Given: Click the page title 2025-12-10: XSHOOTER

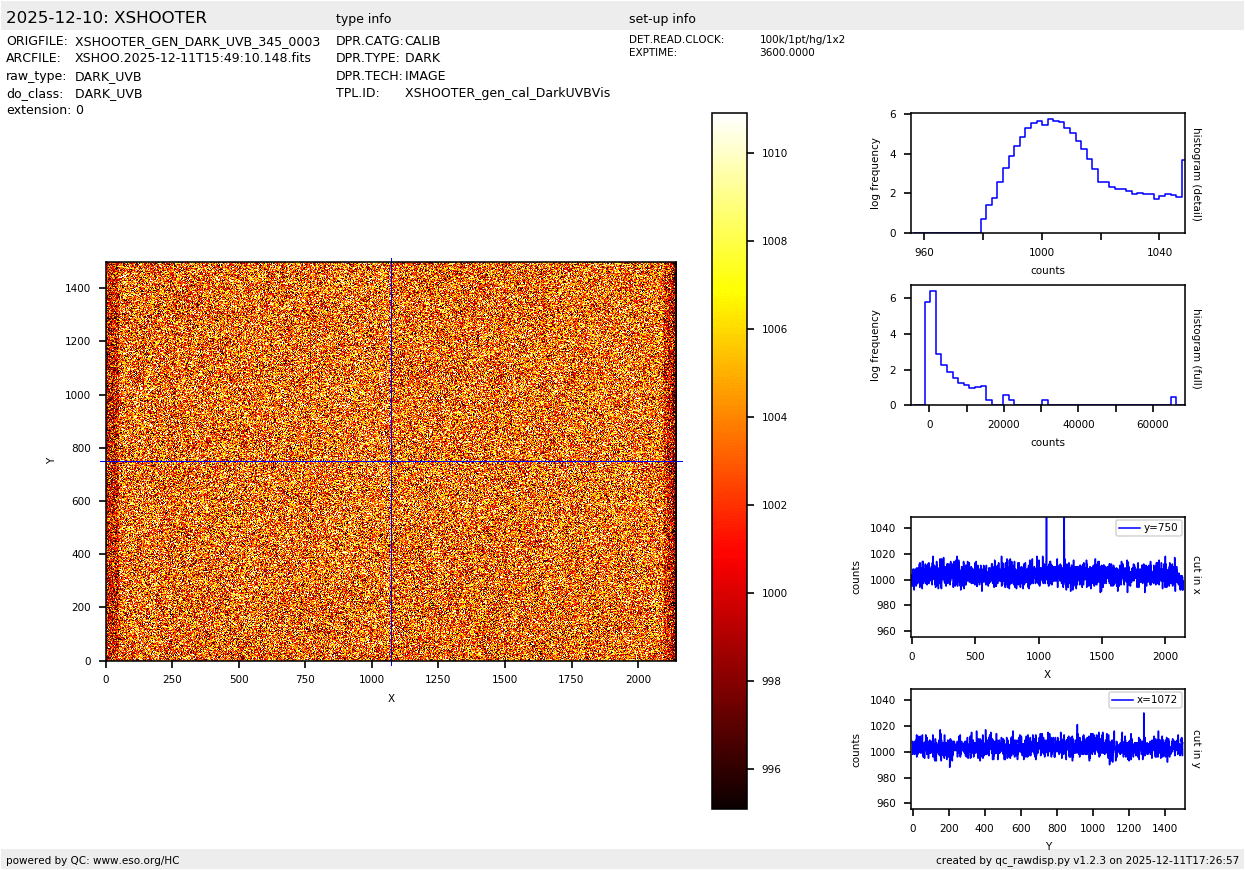Looking at the screenshot, I should click(x=106, y=18).
